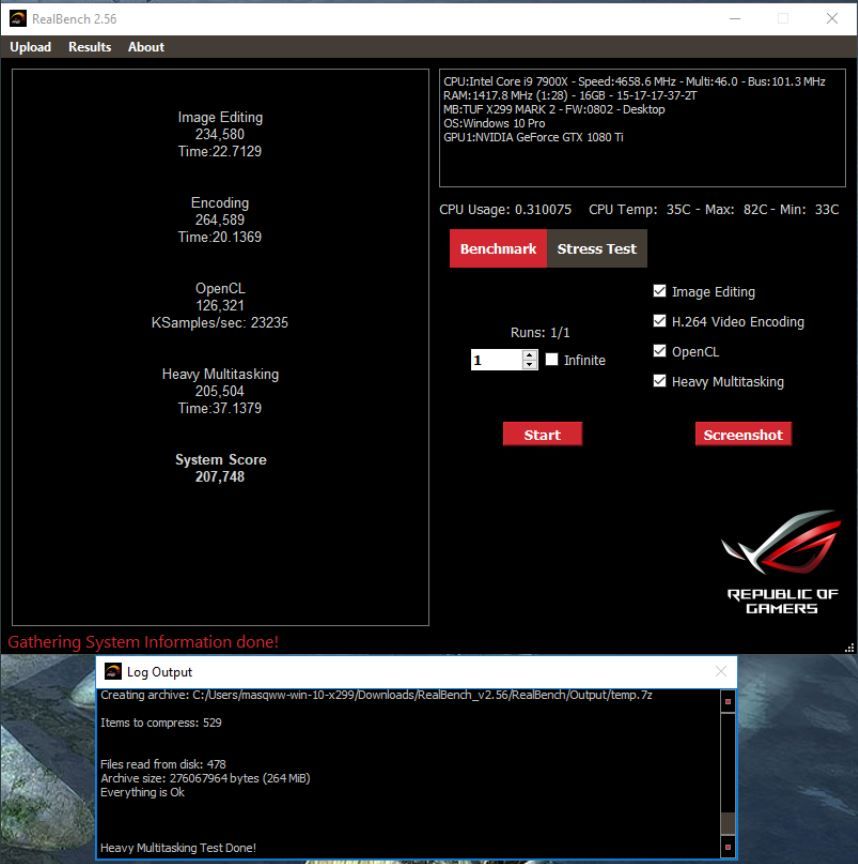Enable the Infinite runs checkbox
The width and height of the screenshot is (858, 864).
tap(552, 359)
